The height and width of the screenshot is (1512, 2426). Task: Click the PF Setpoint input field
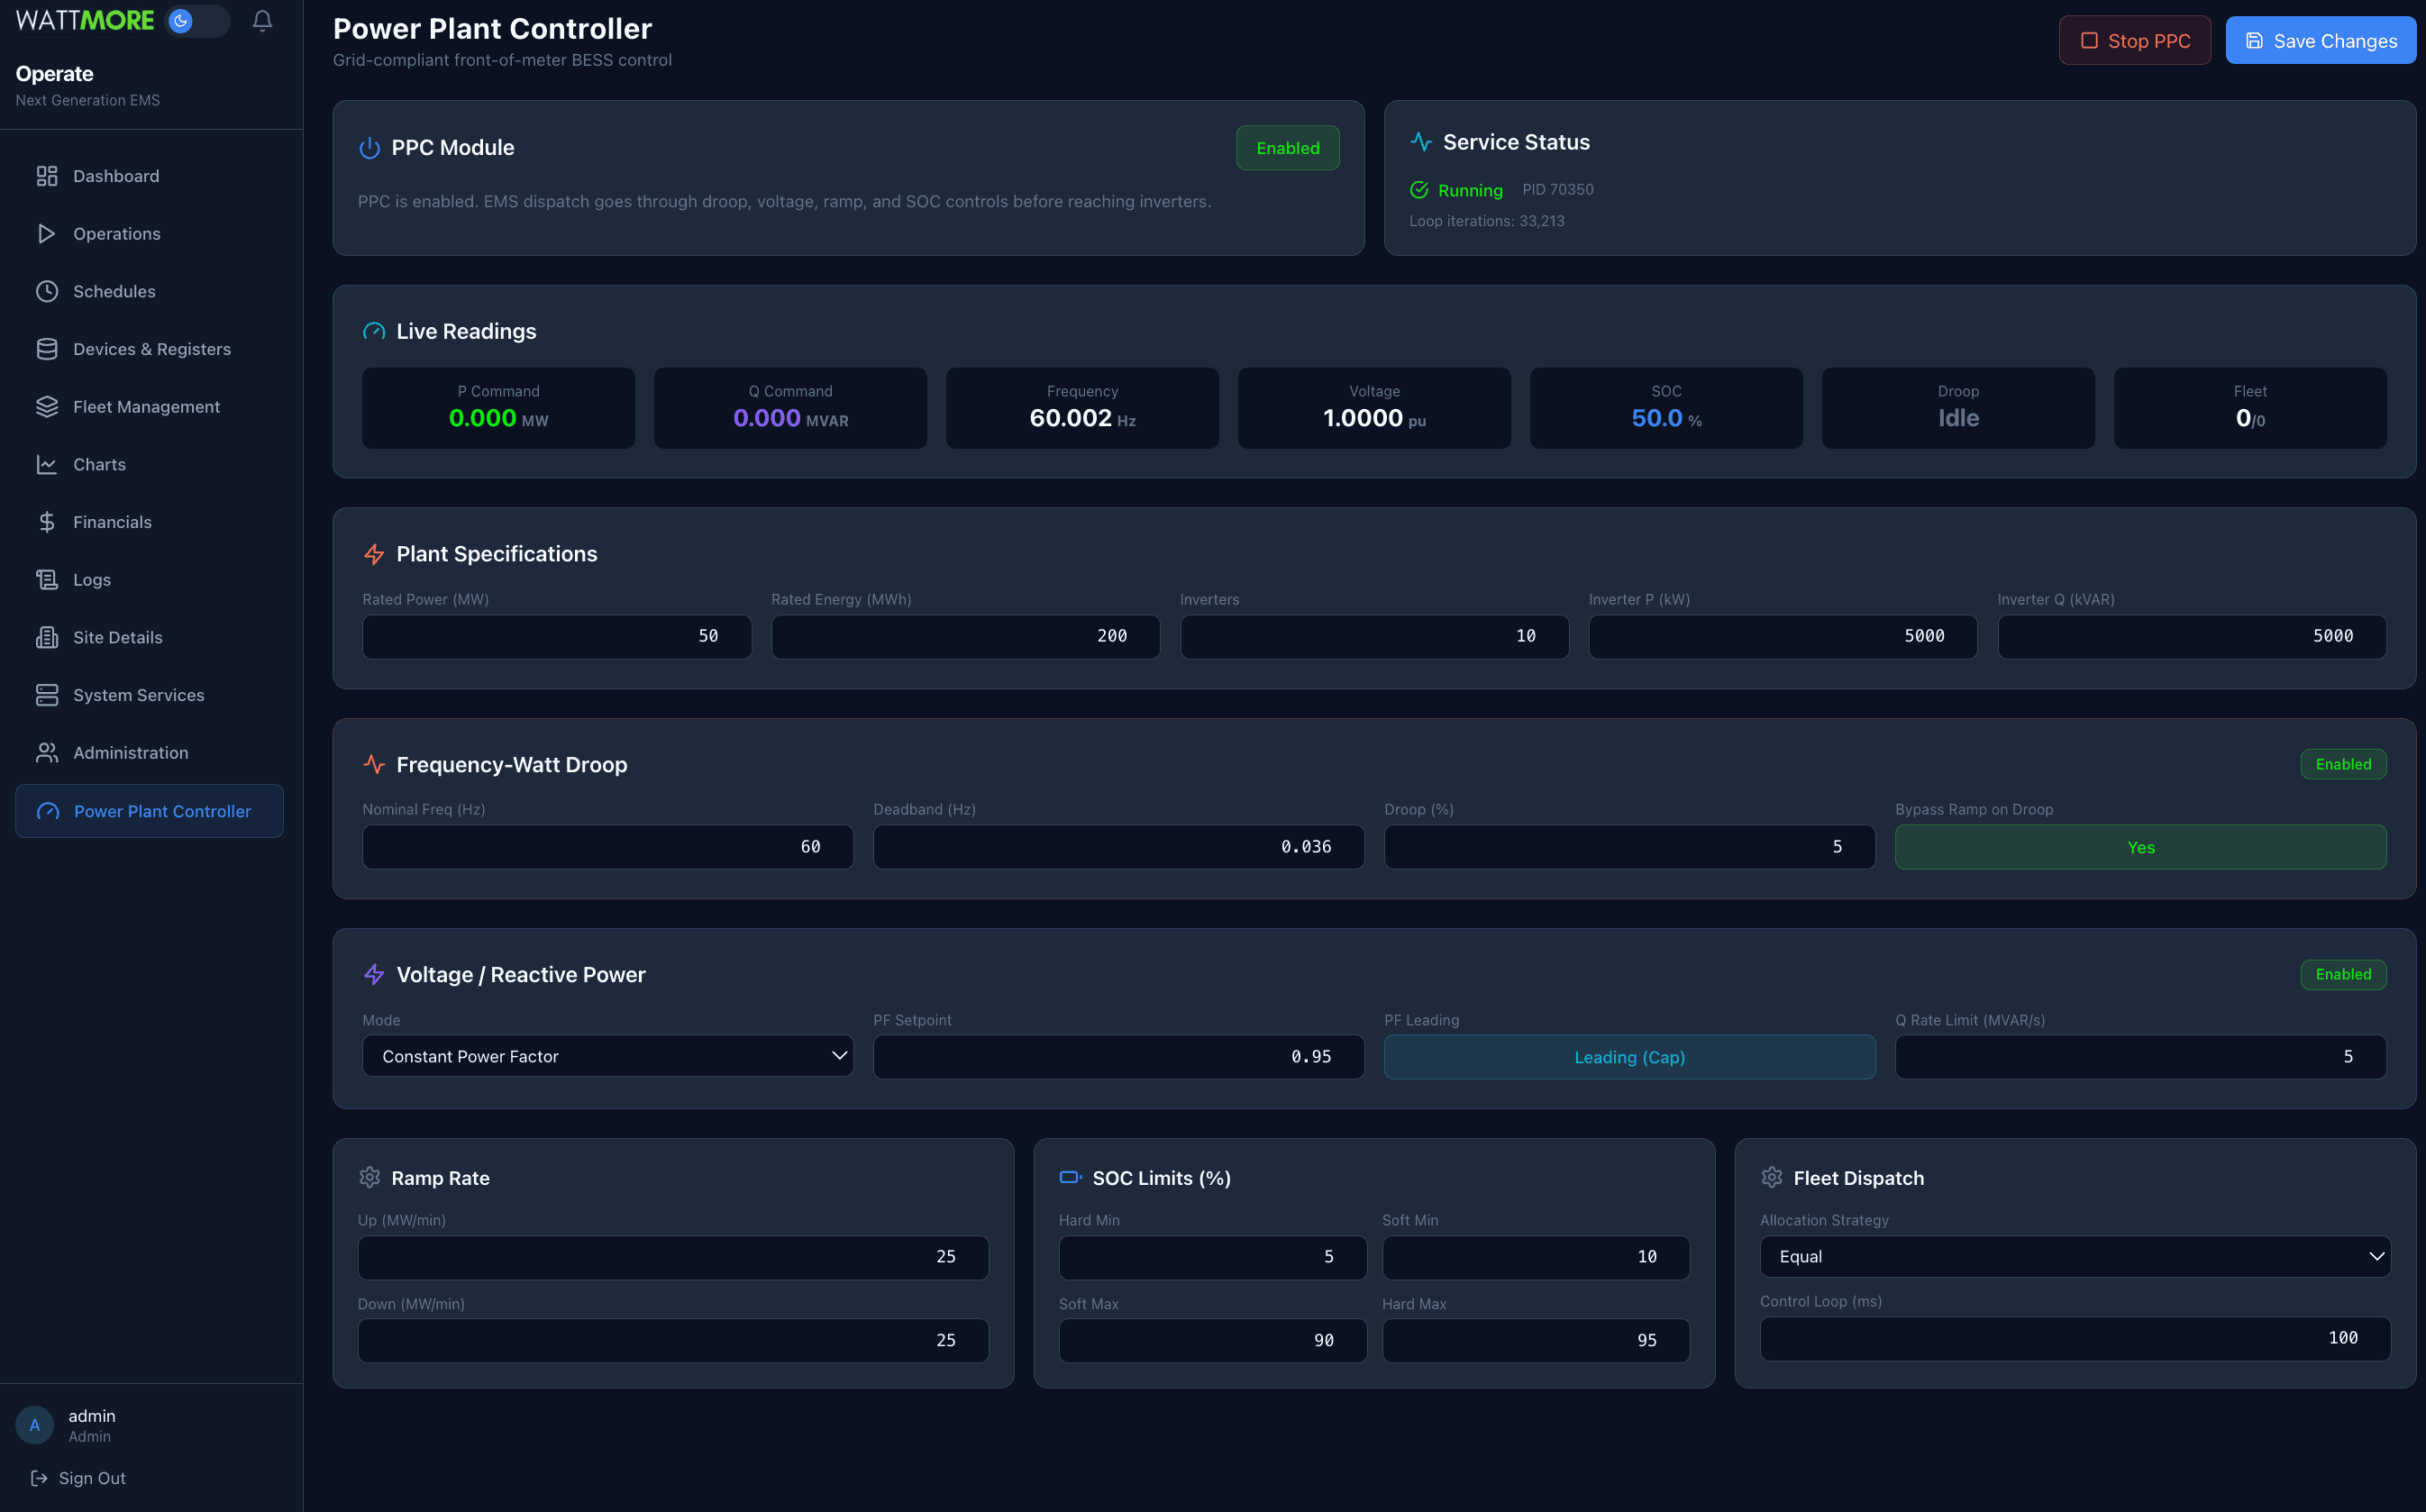(1117, 1056)
